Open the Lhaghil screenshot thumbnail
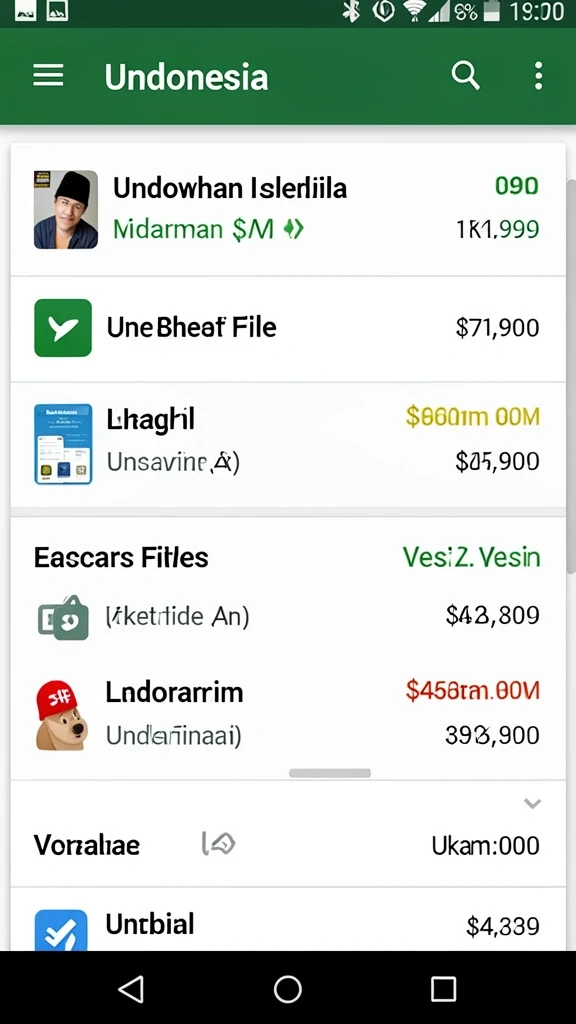Screen dimensions: 576x1024 pyautogui.click(x=63, y=444)
